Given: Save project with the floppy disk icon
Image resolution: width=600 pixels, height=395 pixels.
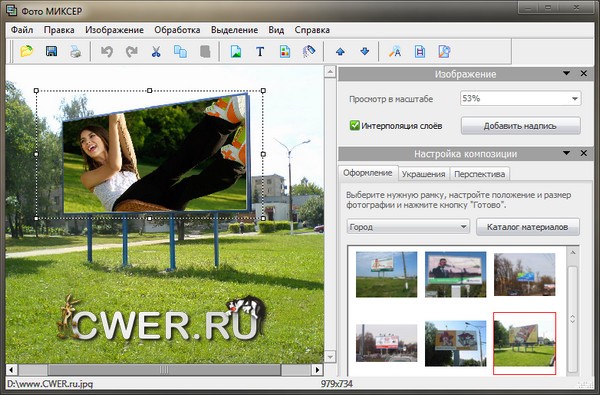Looking at the screenshot, I should coord(51,51).
